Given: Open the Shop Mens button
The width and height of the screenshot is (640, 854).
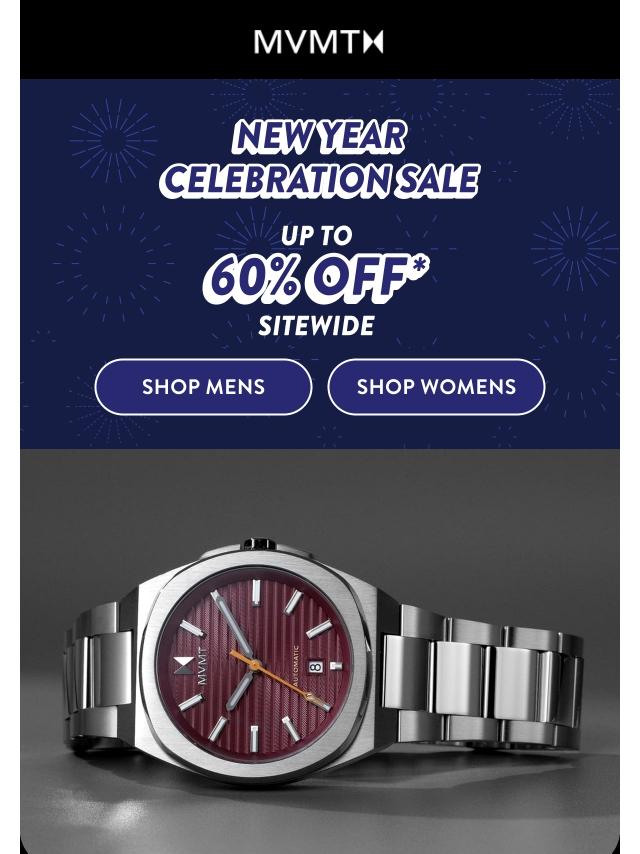Looking at the screenshot, I should [203, 387].
